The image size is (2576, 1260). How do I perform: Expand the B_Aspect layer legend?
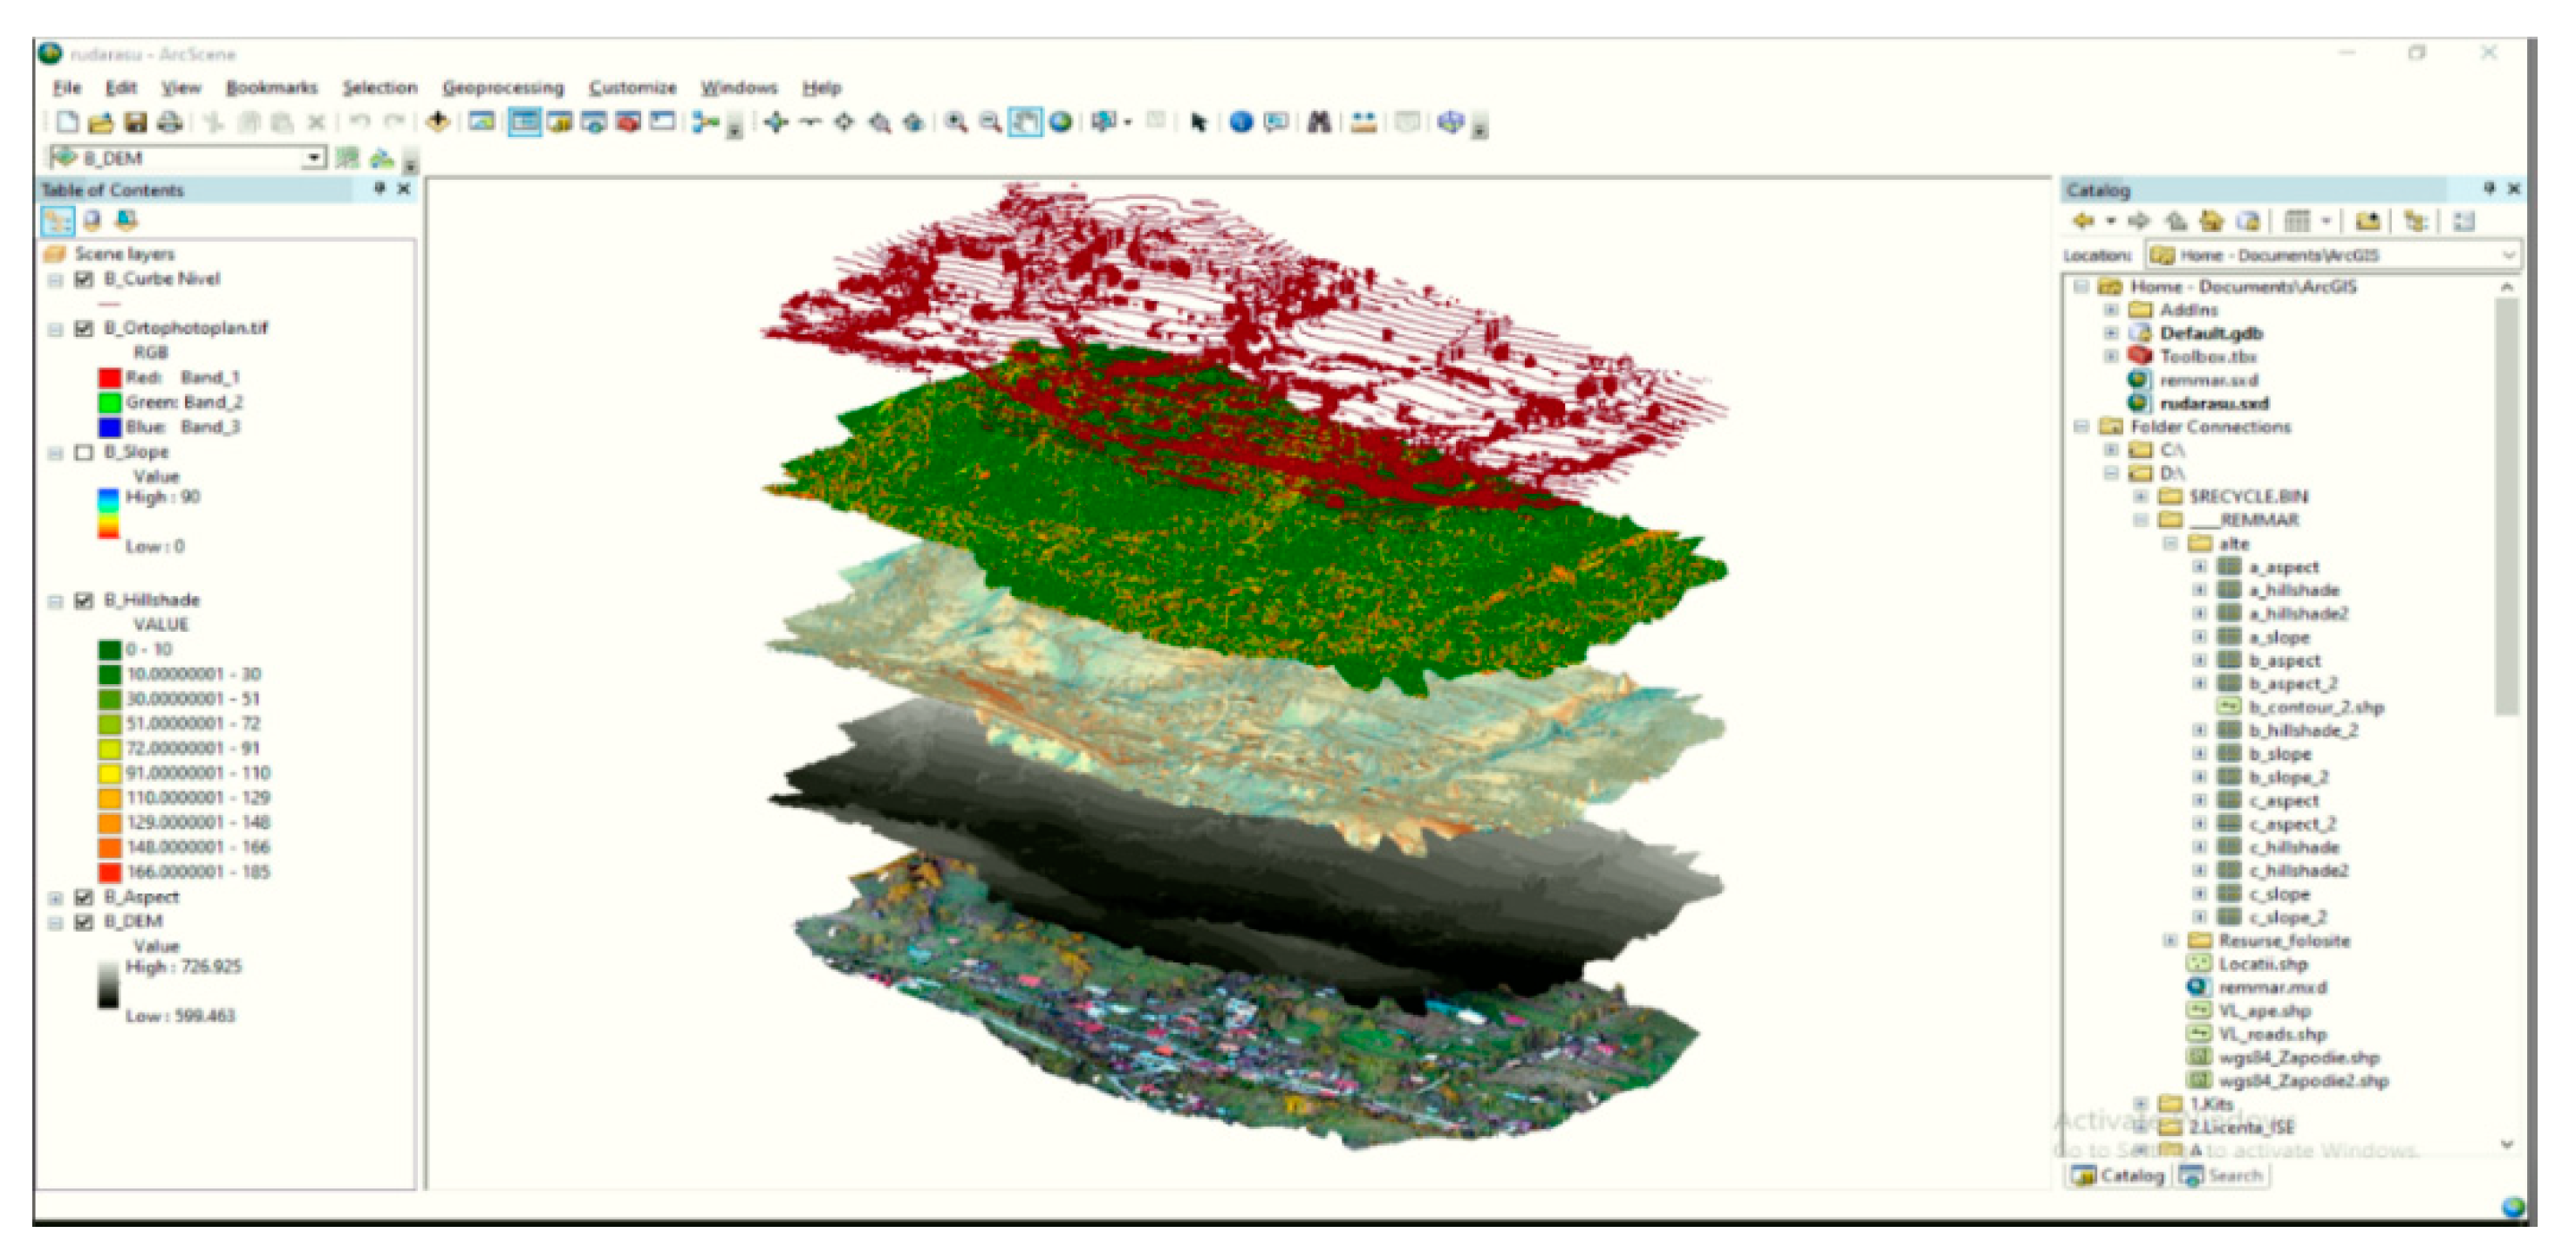pyautogui.click(x=56, y=898)
